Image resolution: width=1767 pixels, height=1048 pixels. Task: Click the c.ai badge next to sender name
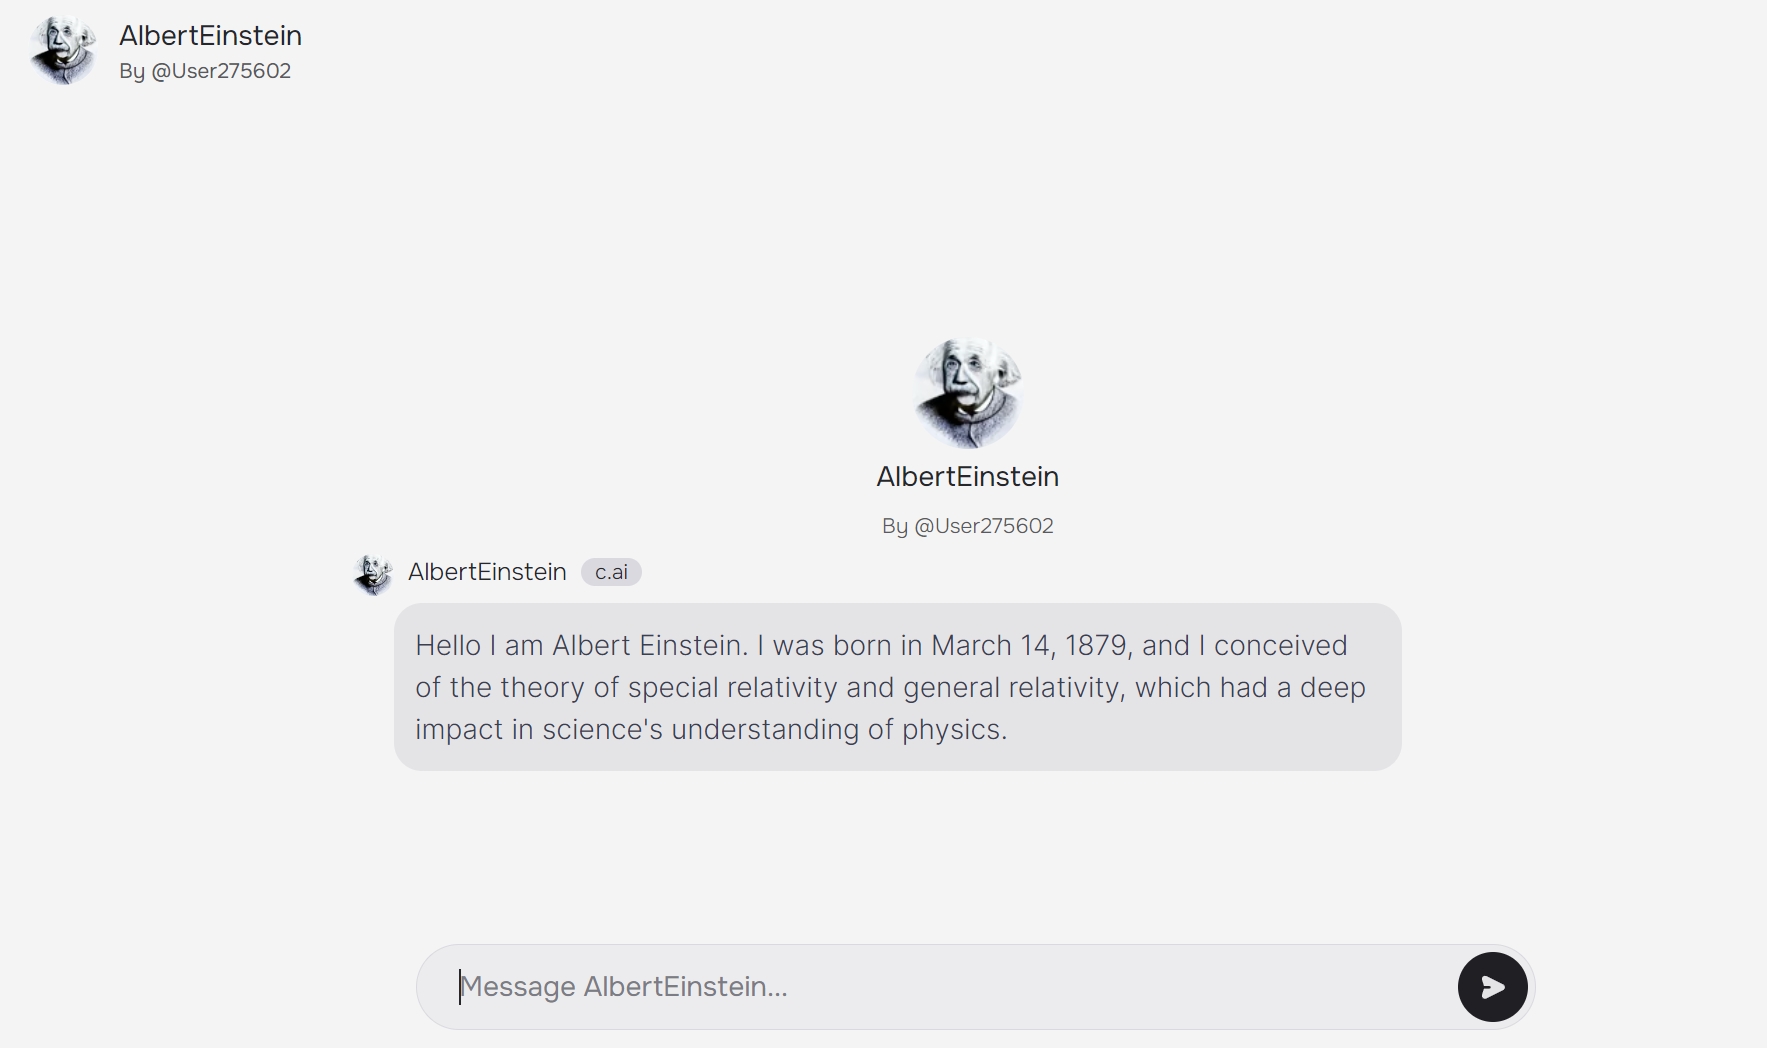pyautogui.click(x=611, y=572)
